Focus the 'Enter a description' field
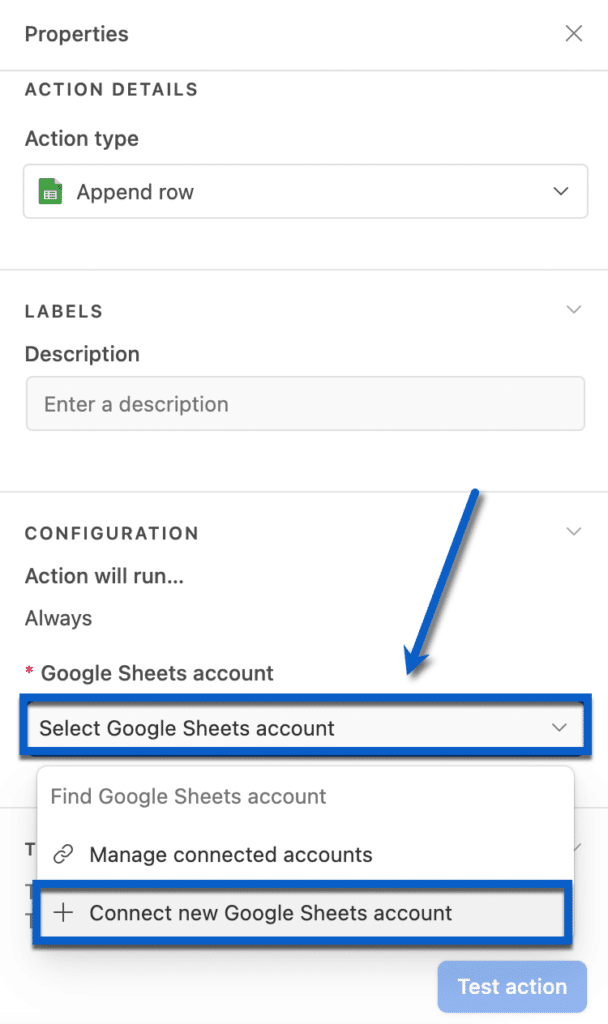This screenshot has width=608, height=1024. (305, 404)
